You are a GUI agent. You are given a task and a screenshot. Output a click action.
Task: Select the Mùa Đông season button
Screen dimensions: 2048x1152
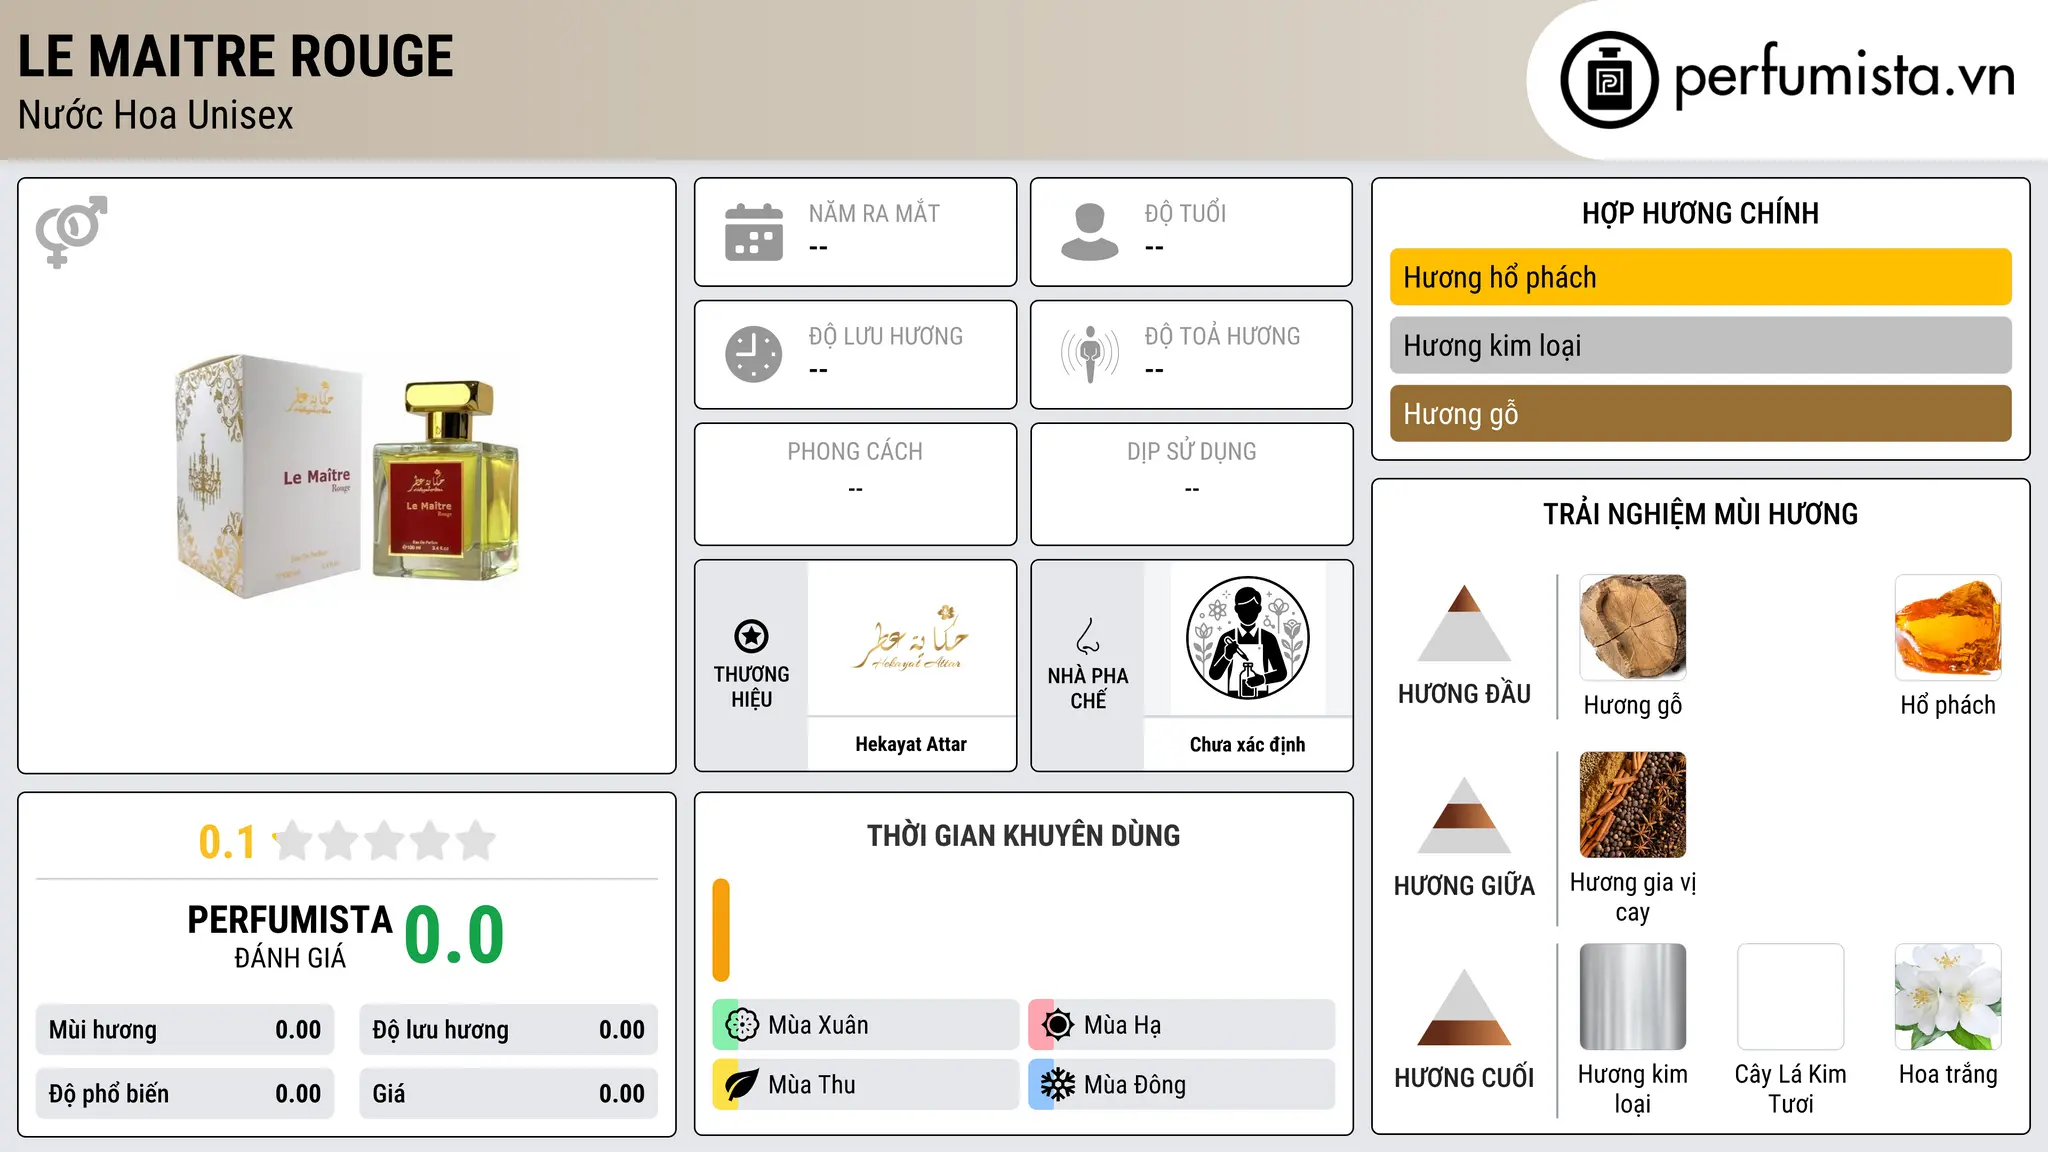(1182, 1085)
